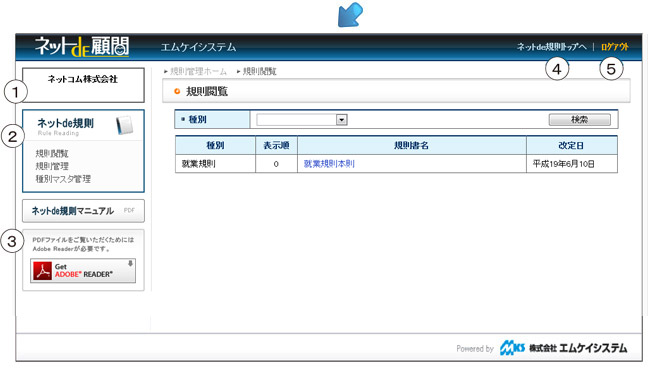This screenshot has width=650, height=383.
Task: Select 種別マスタ管理 in the sidebar
Action: (x=63, y=179)
